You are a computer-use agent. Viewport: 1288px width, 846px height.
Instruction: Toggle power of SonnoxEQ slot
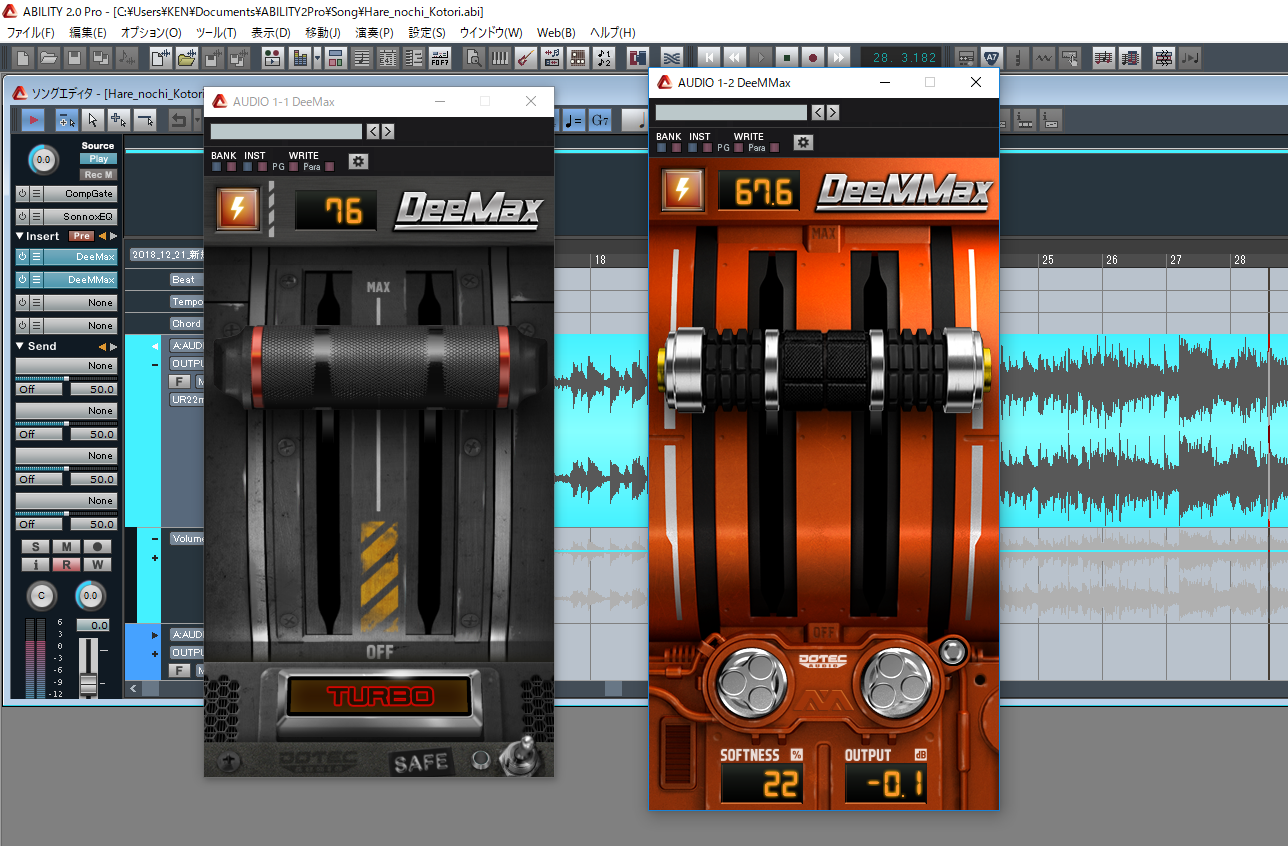click(x=22, y=217)
